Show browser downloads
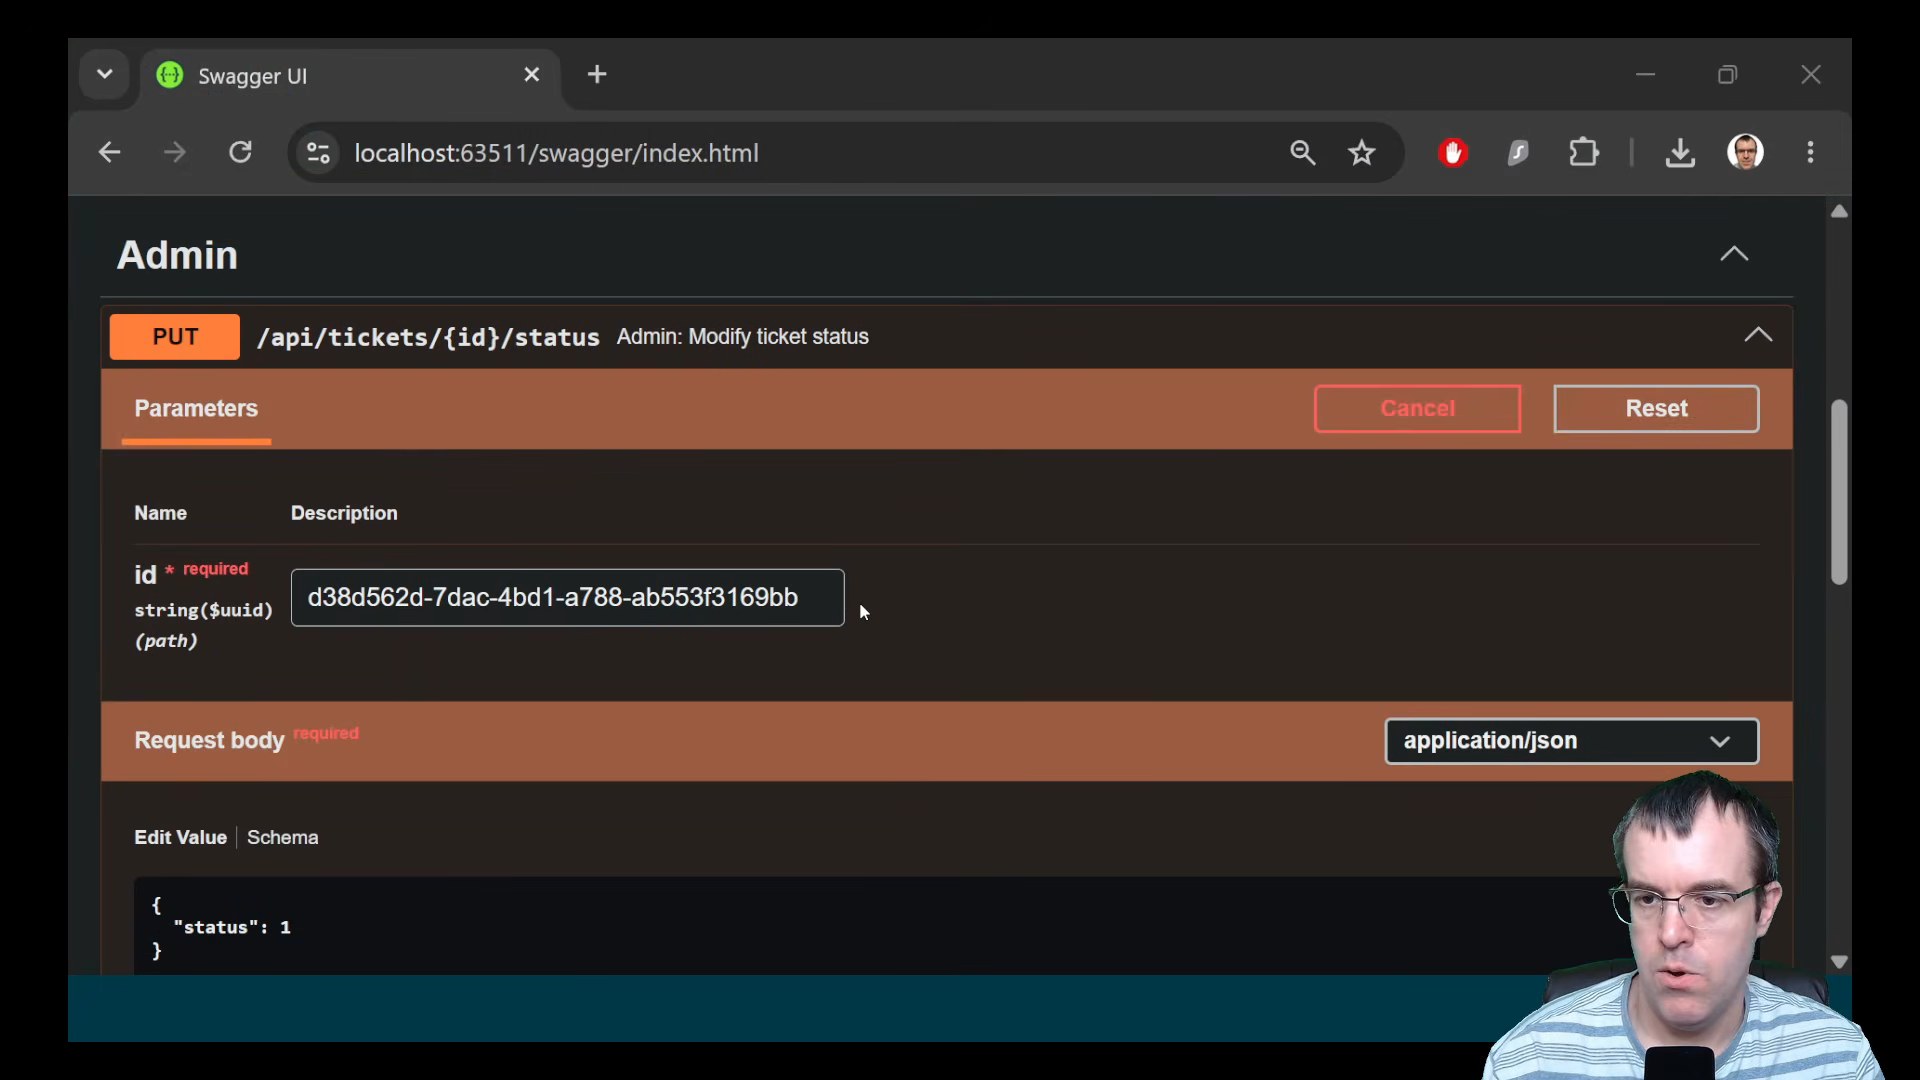Image resolution: width=1920 pixels, height=1080 pixels. click(1680, 152)
